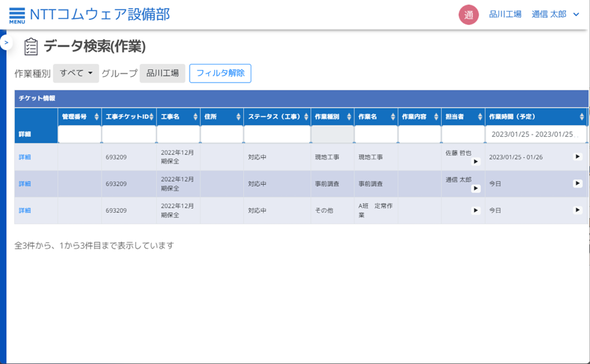
Task: Click arrow button under 佐藤 哲也
Action: pos(476,161)
